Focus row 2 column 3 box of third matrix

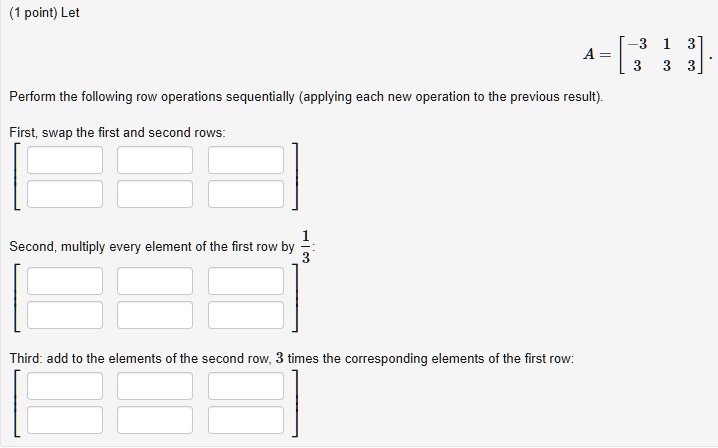point(246,420)
